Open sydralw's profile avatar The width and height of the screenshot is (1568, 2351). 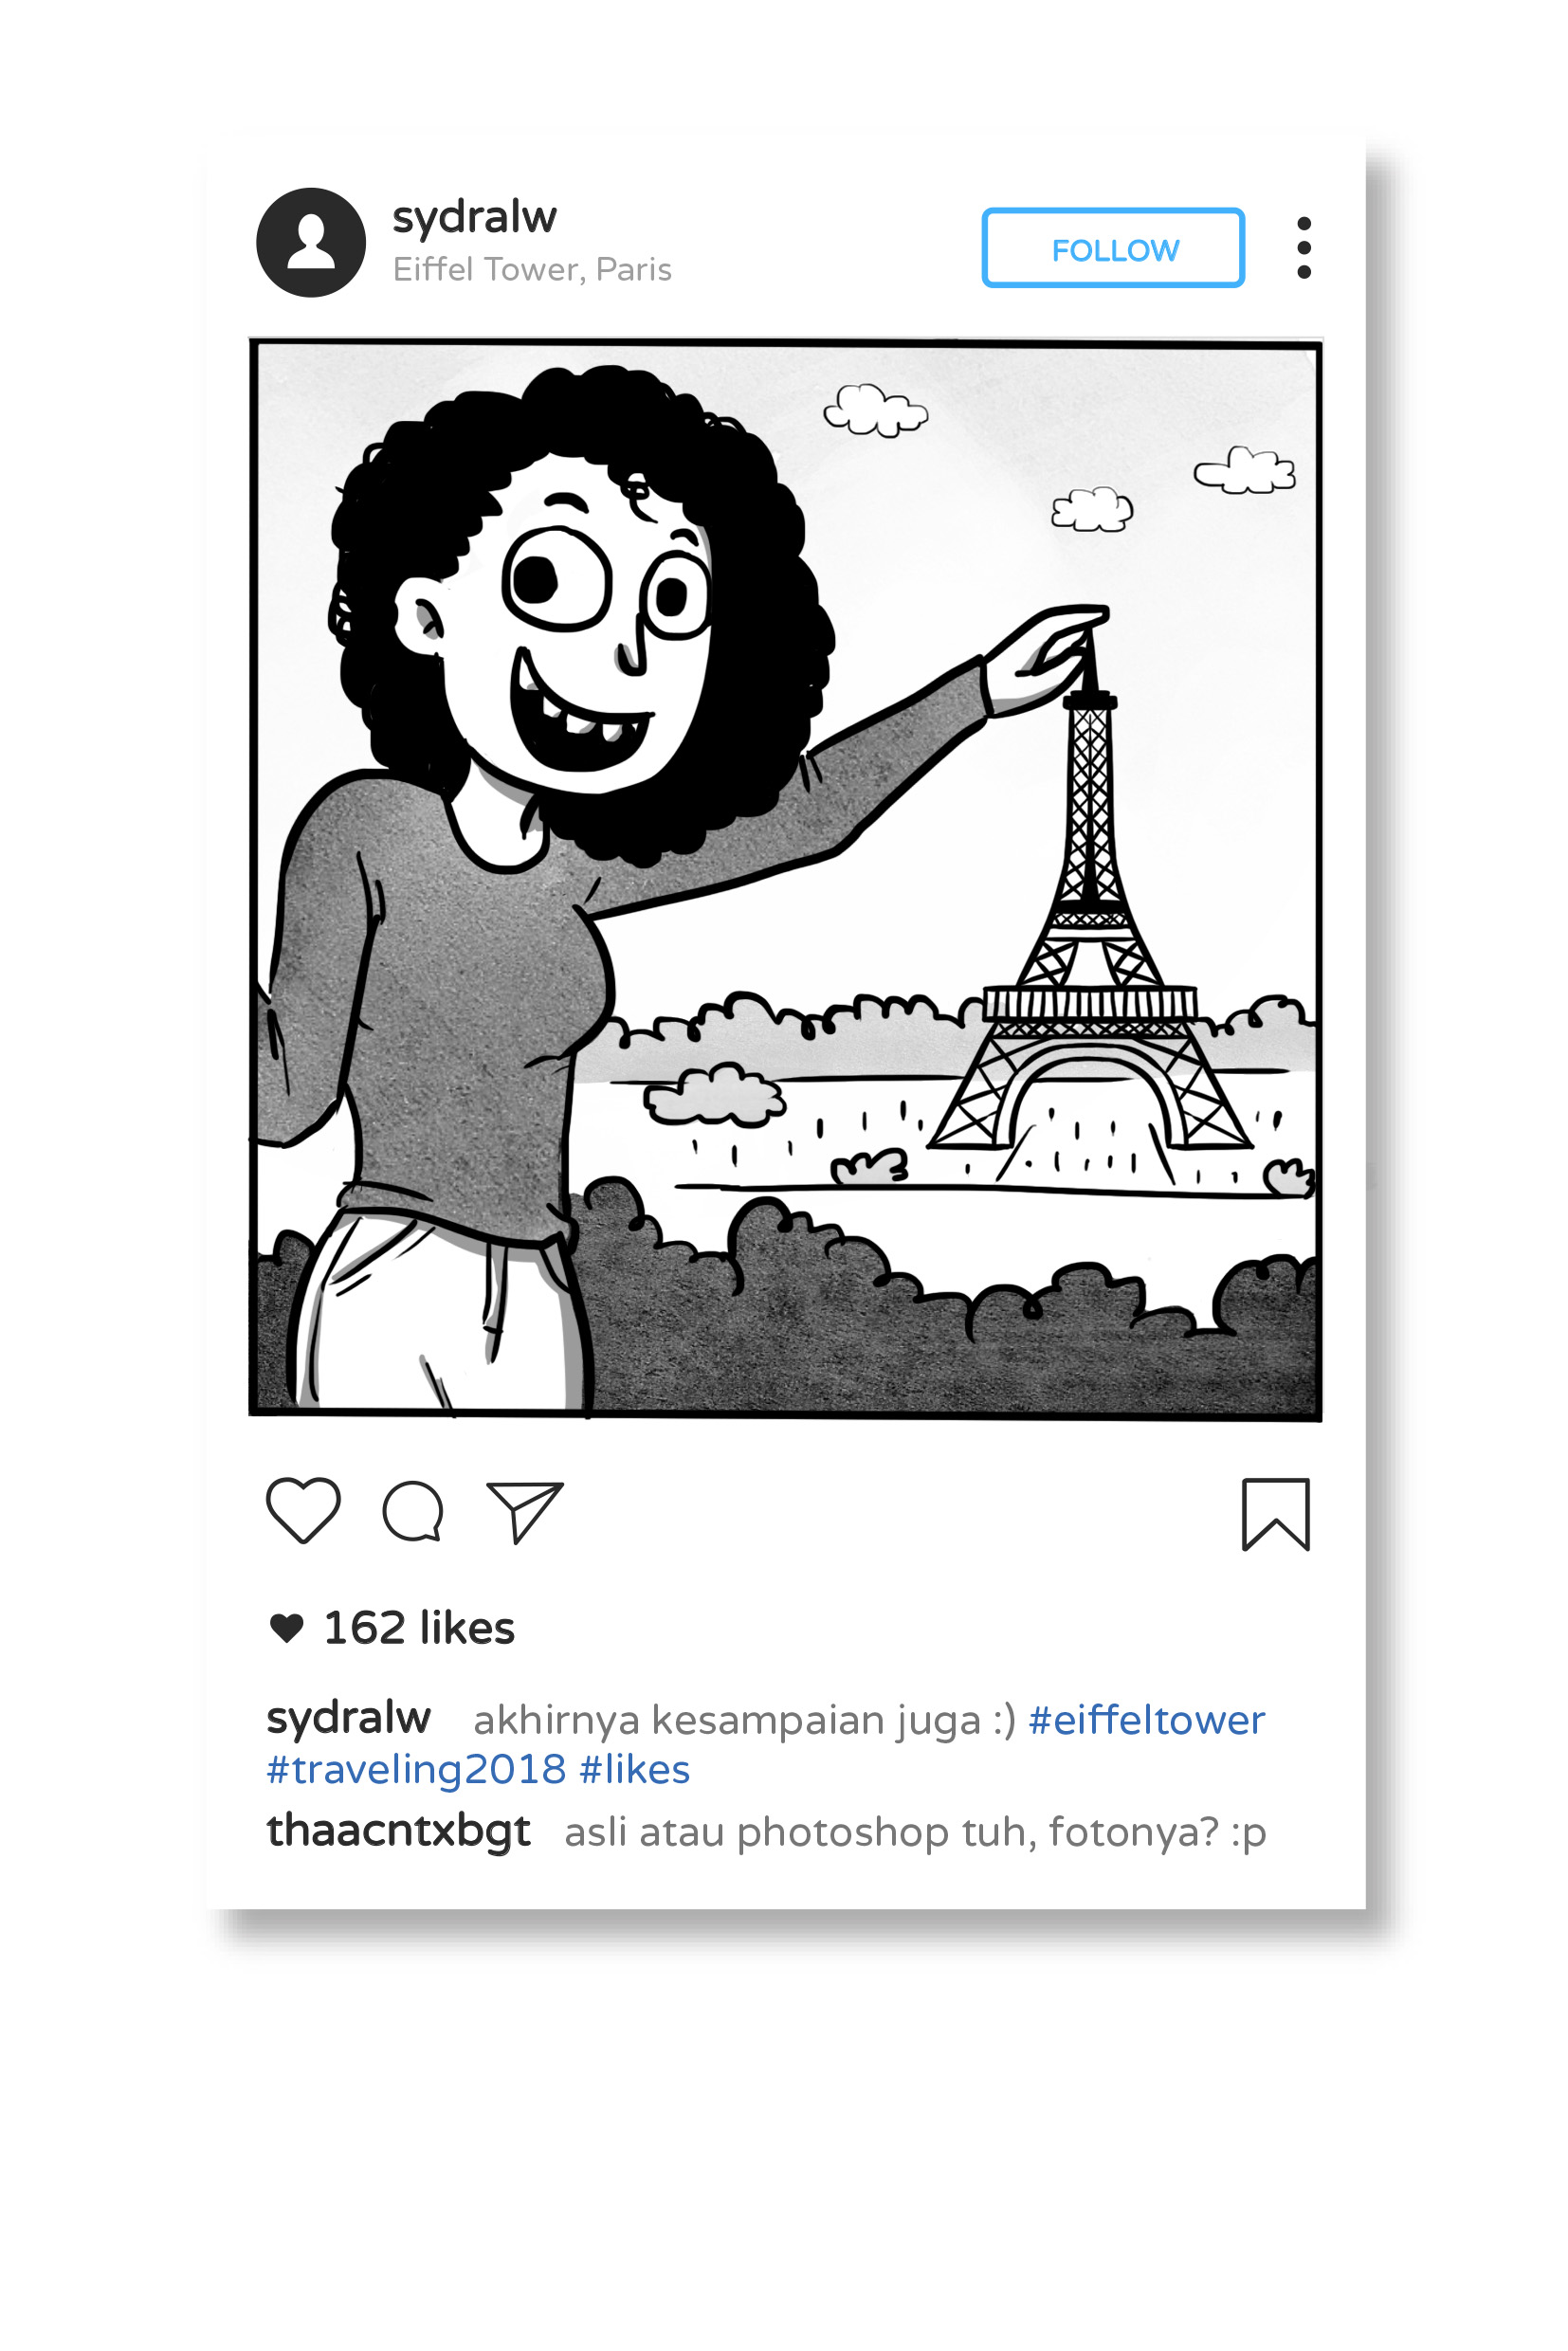[311, 242]
